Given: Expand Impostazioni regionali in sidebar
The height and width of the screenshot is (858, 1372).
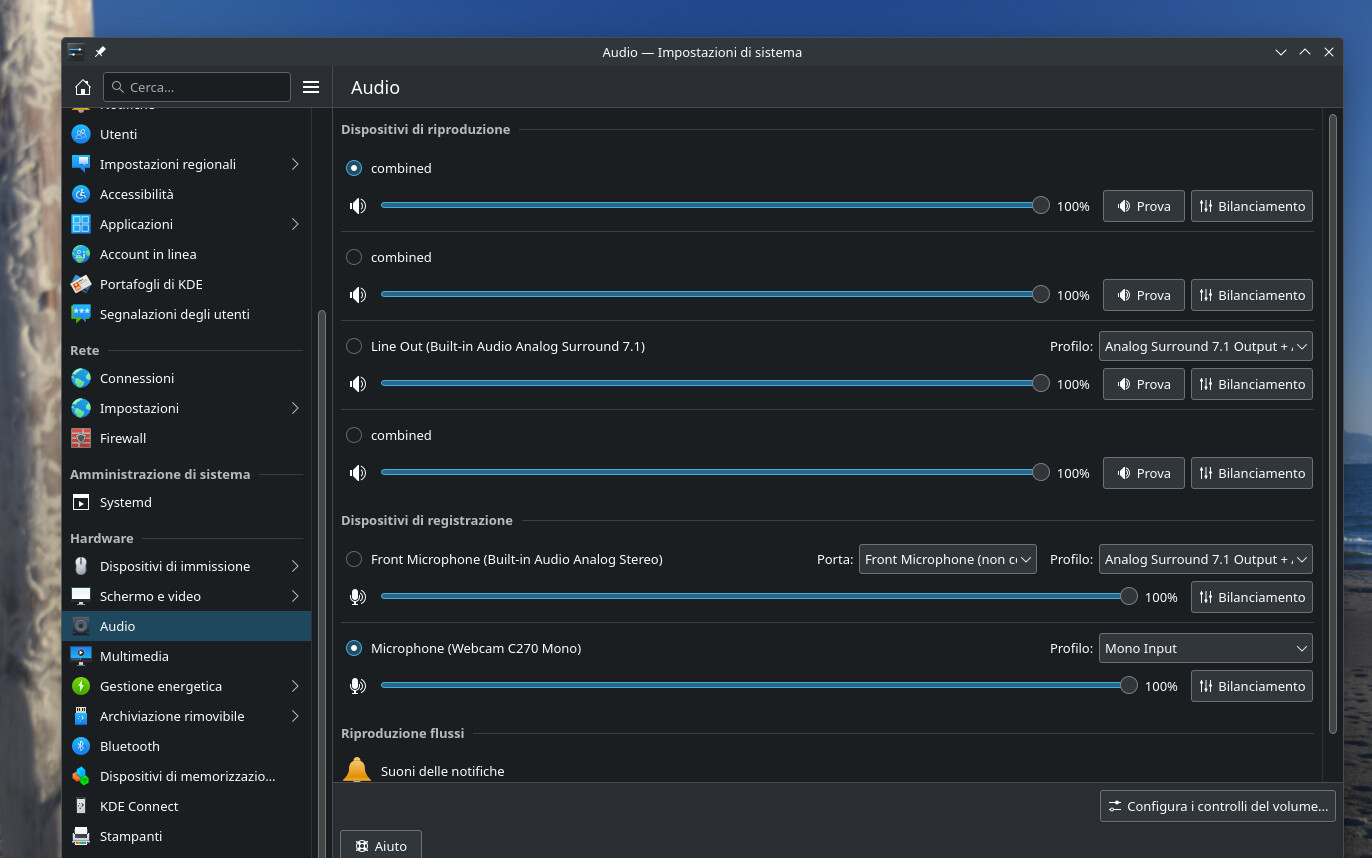Looking at the screenshot, I should 168,164.
